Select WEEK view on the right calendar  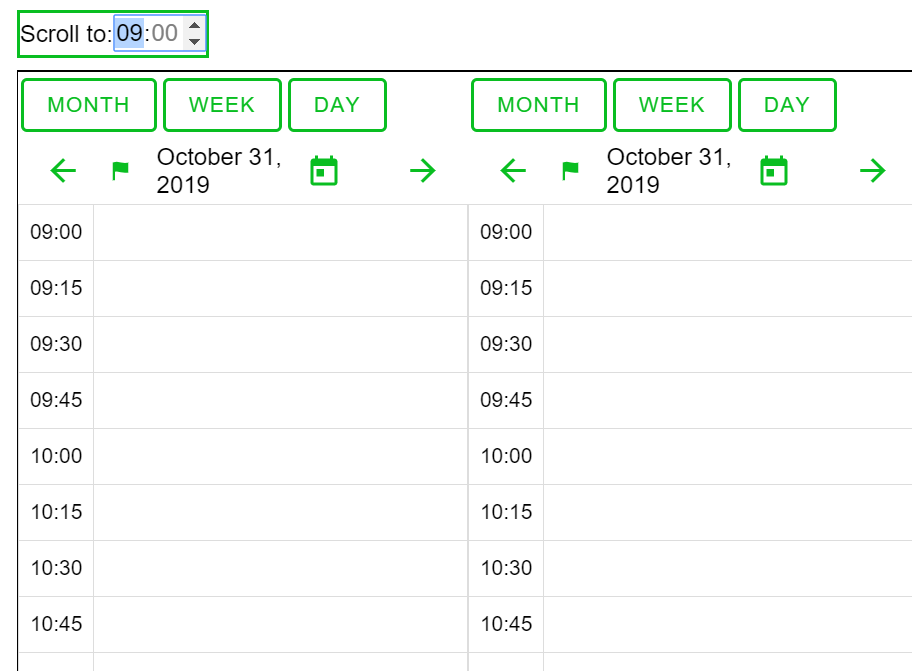coord(672,104)
